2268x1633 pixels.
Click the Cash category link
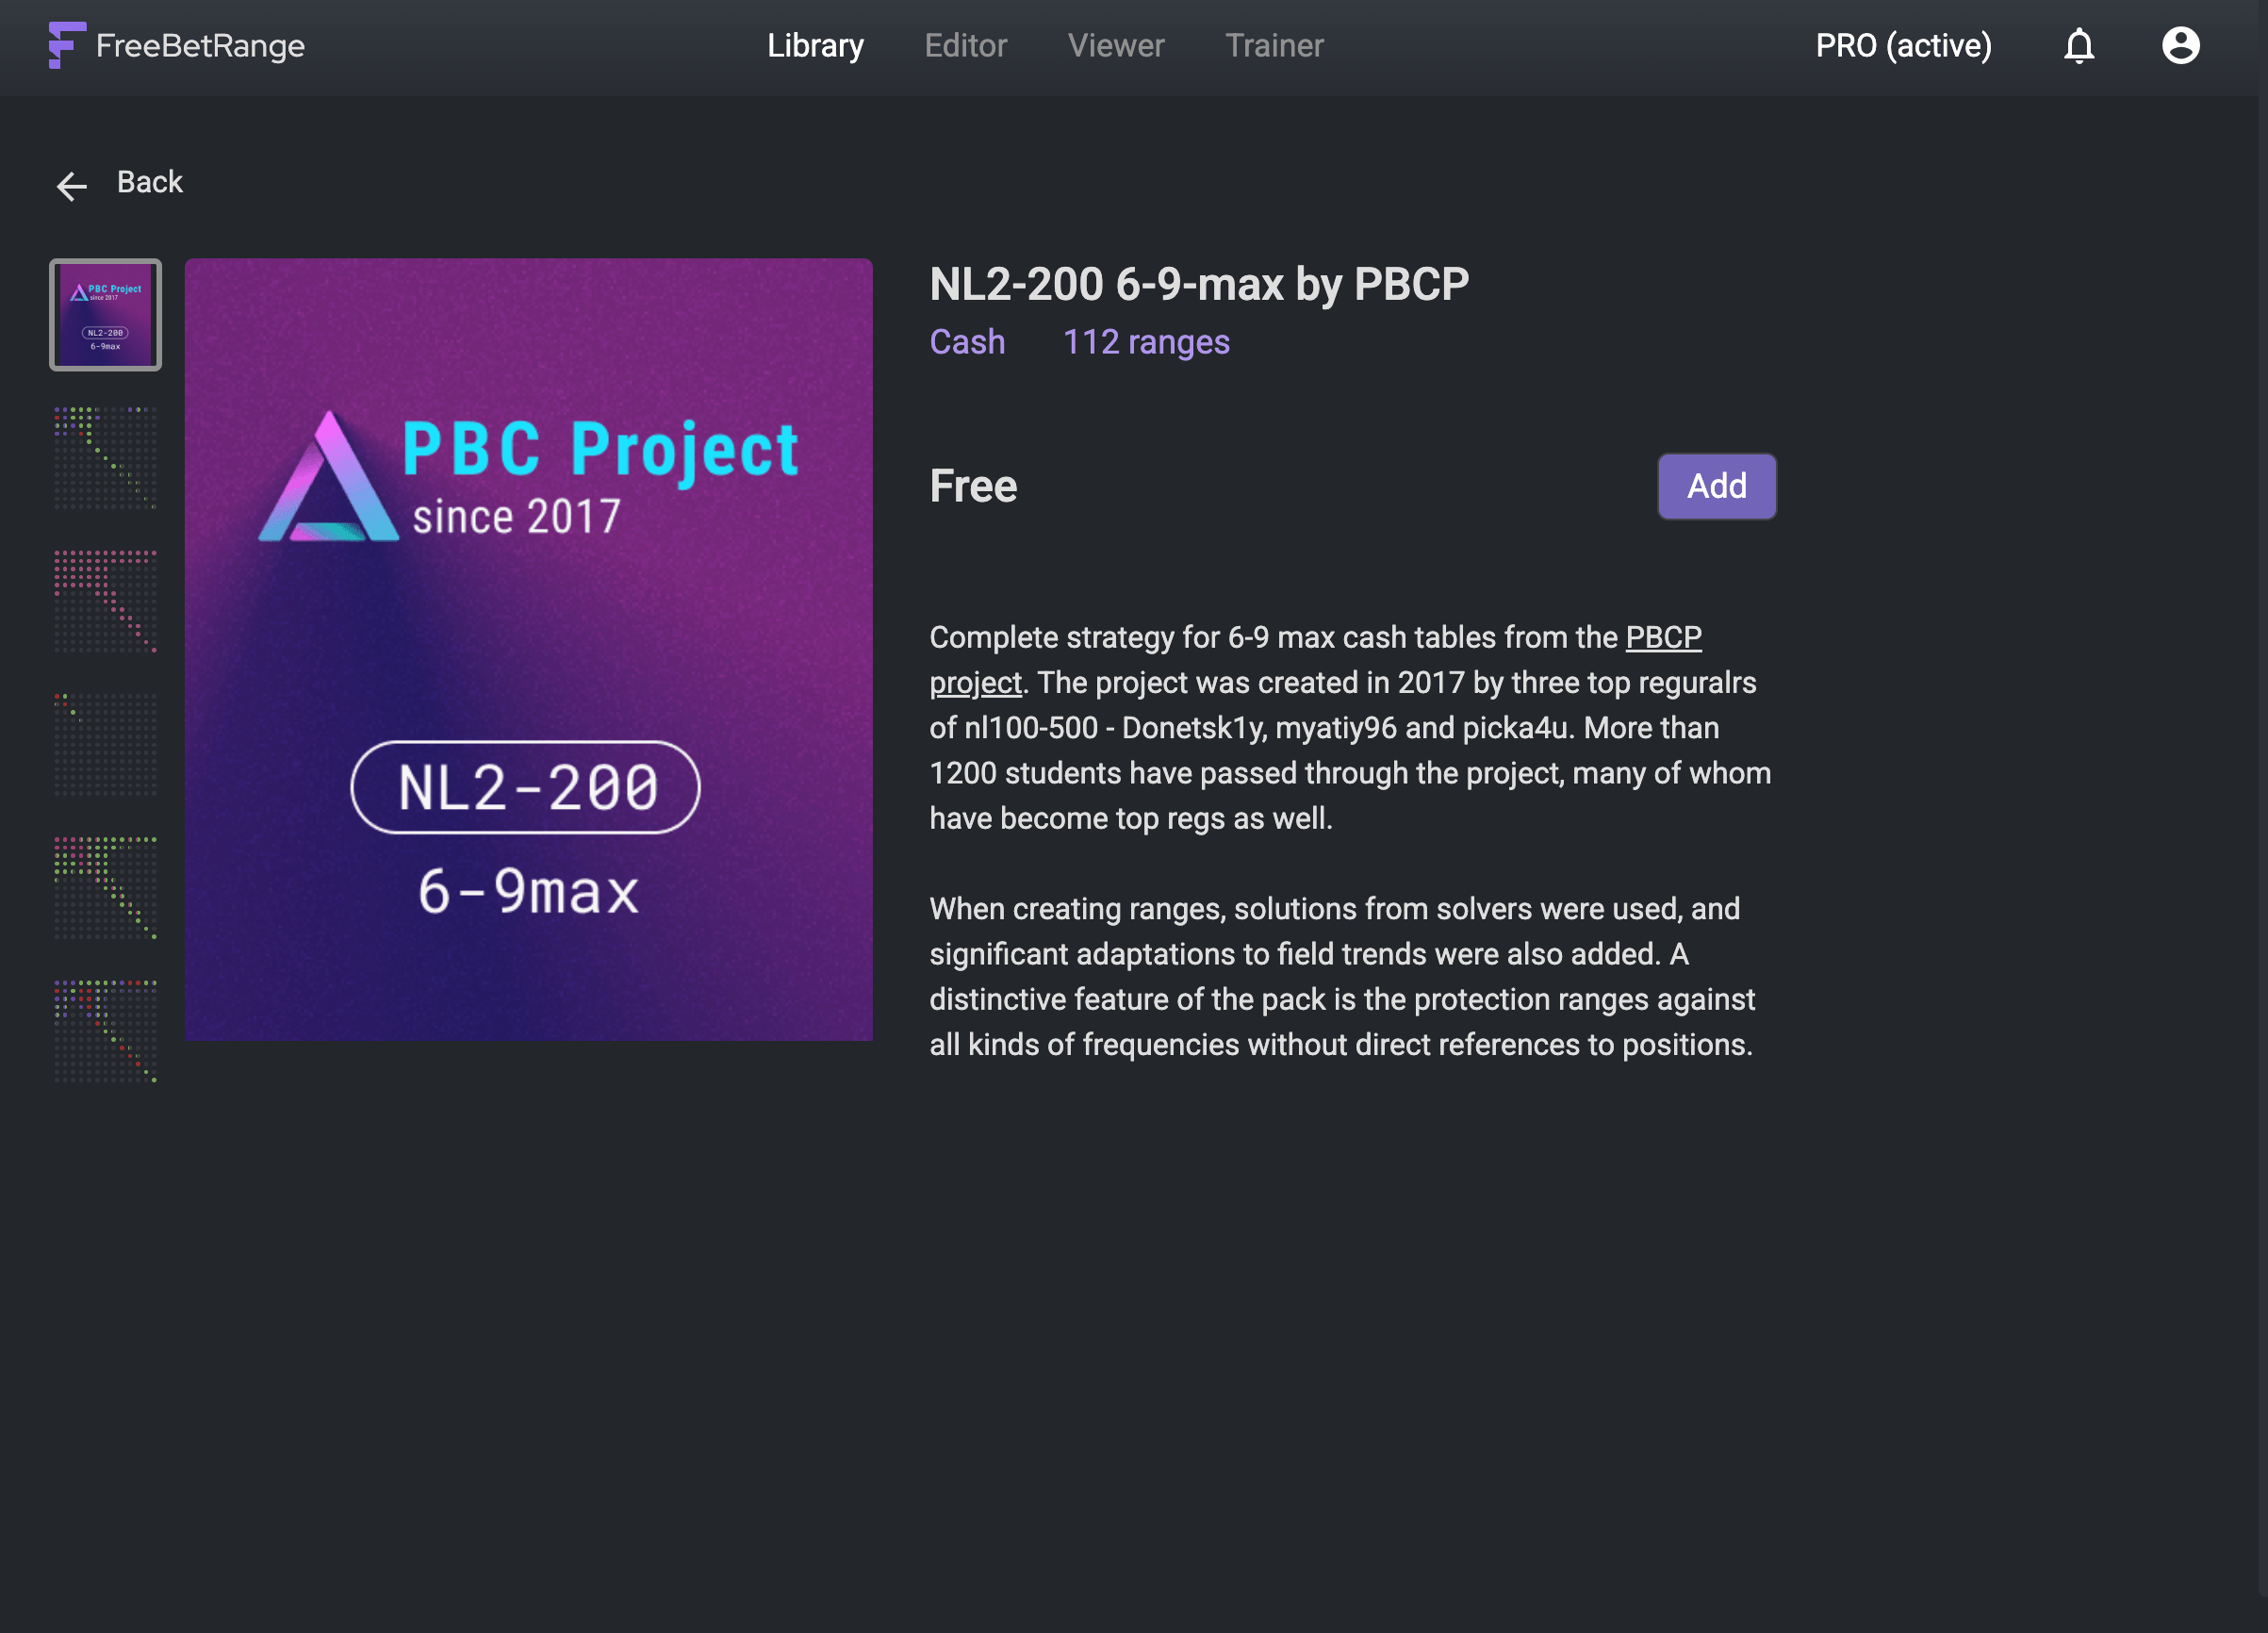966,342
